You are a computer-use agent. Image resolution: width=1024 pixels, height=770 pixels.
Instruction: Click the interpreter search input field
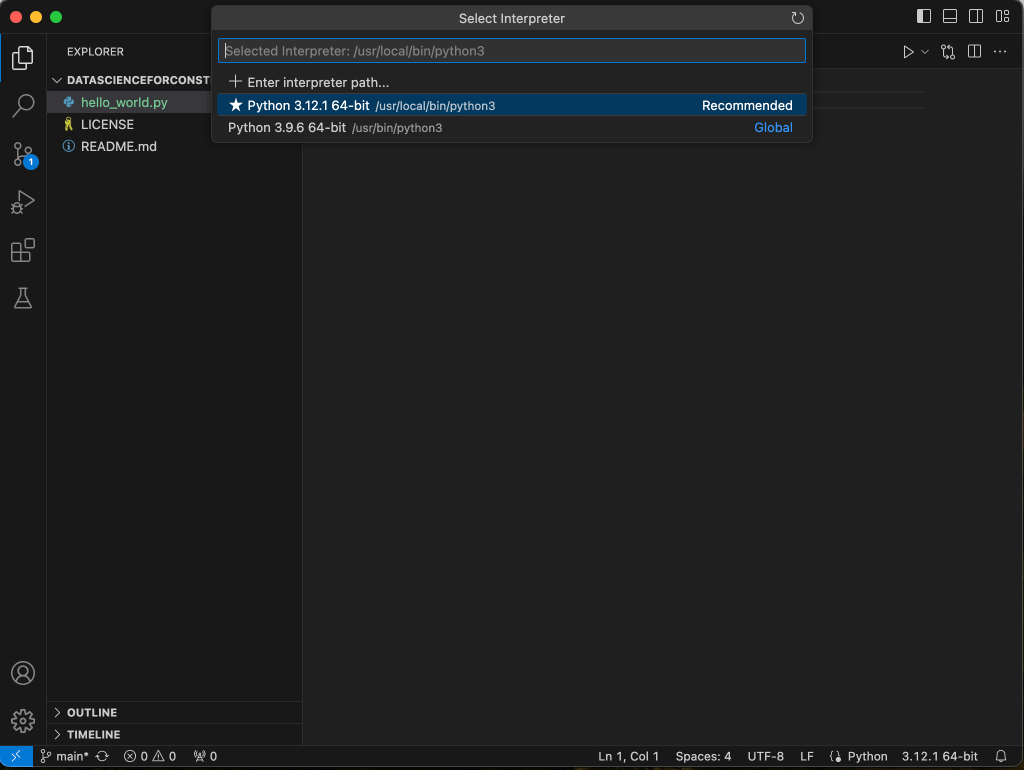point(511,51)
